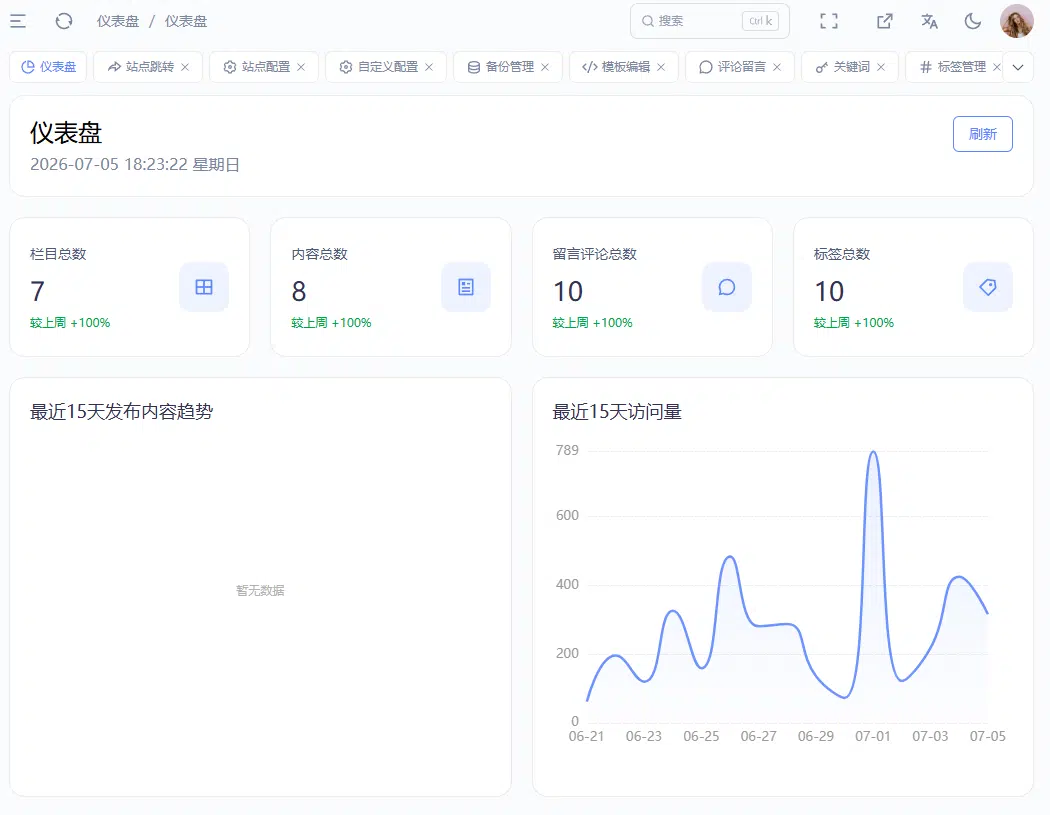
Task: Close the 备份管理 tab
Action: (545, 67)
